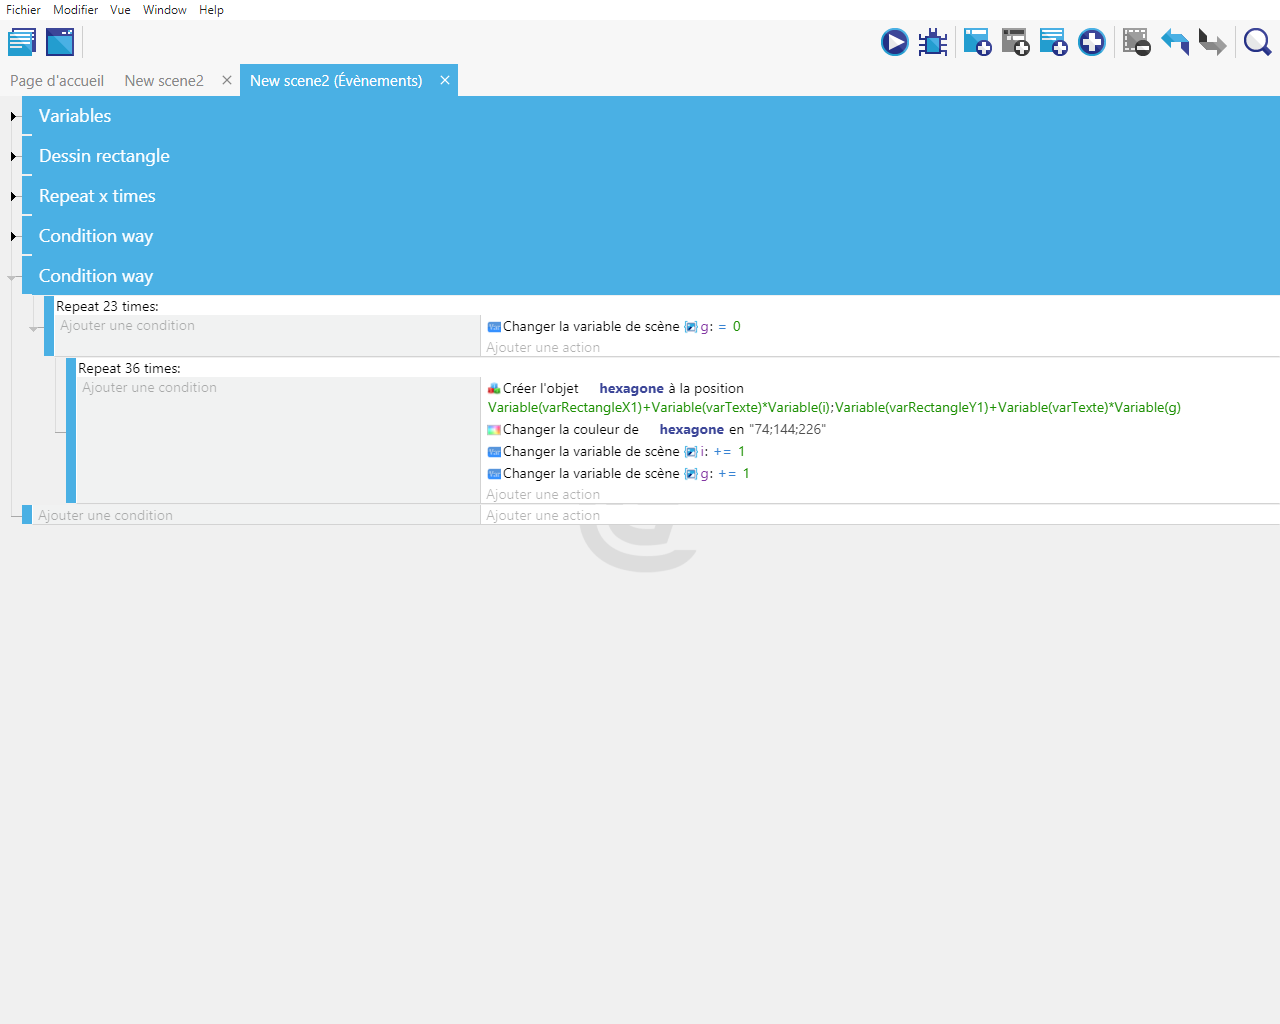Expand the Variables group

pyautogui.click(x=14, y=116)
